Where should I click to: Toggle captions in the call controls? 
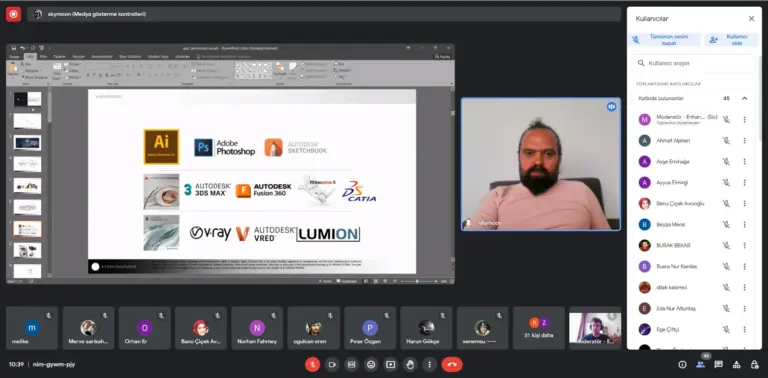coord(351,364)
